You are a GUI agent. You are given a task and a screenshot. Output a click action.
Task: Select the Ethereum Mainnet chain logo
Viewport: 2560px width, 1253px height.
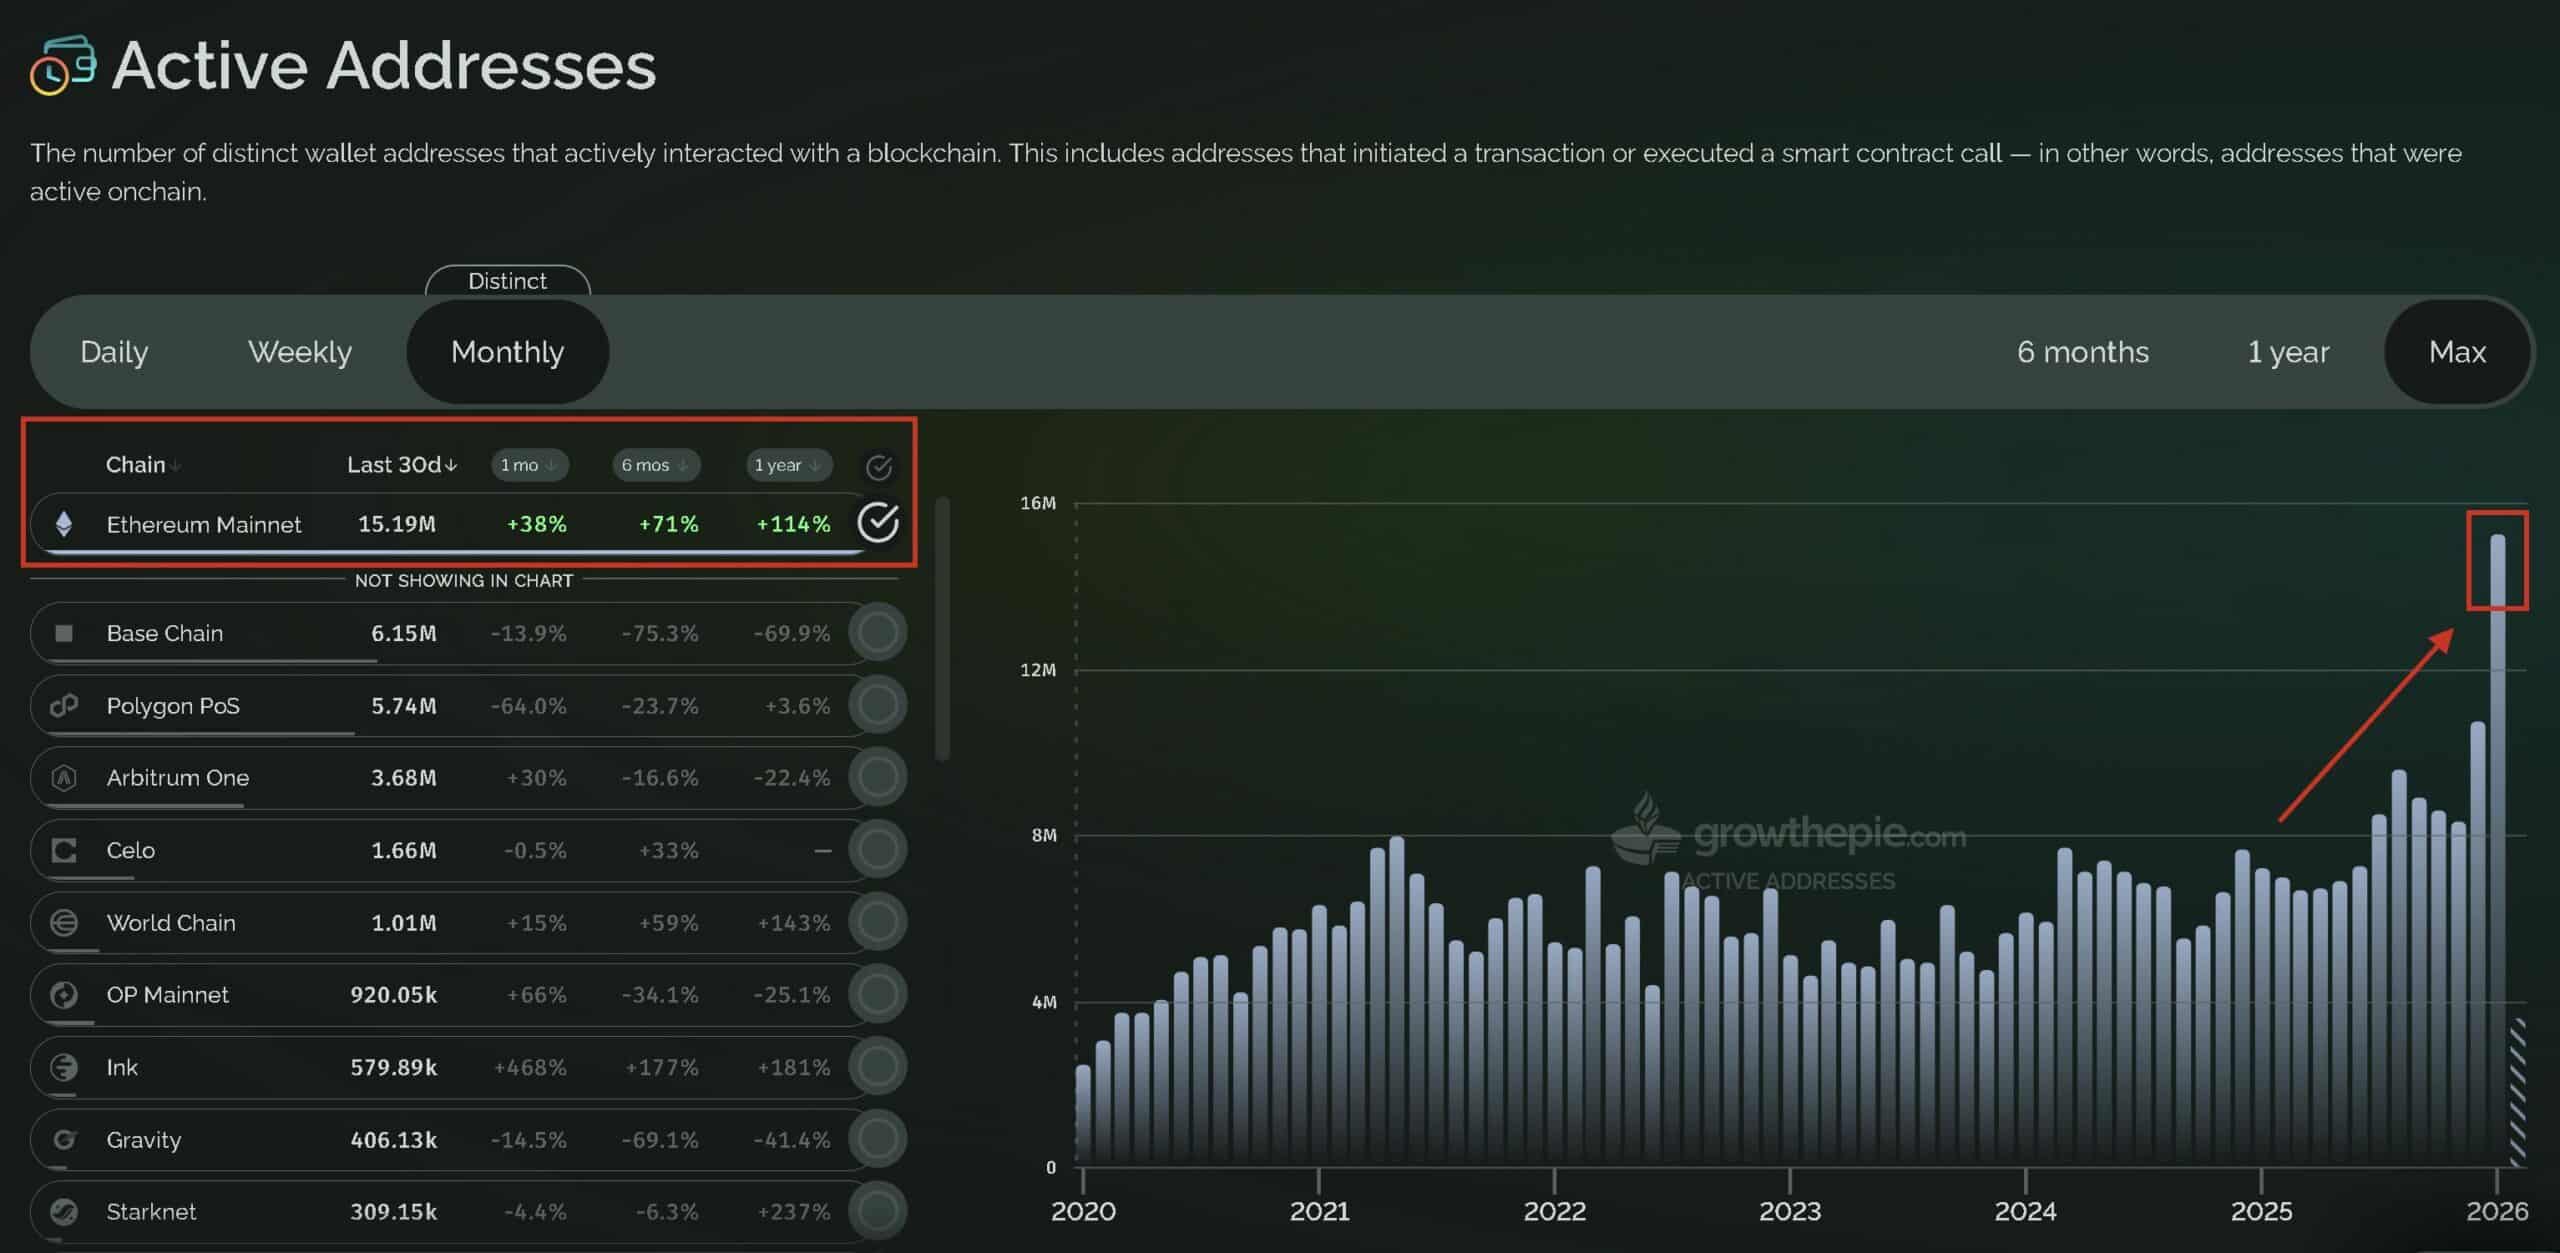64,524
